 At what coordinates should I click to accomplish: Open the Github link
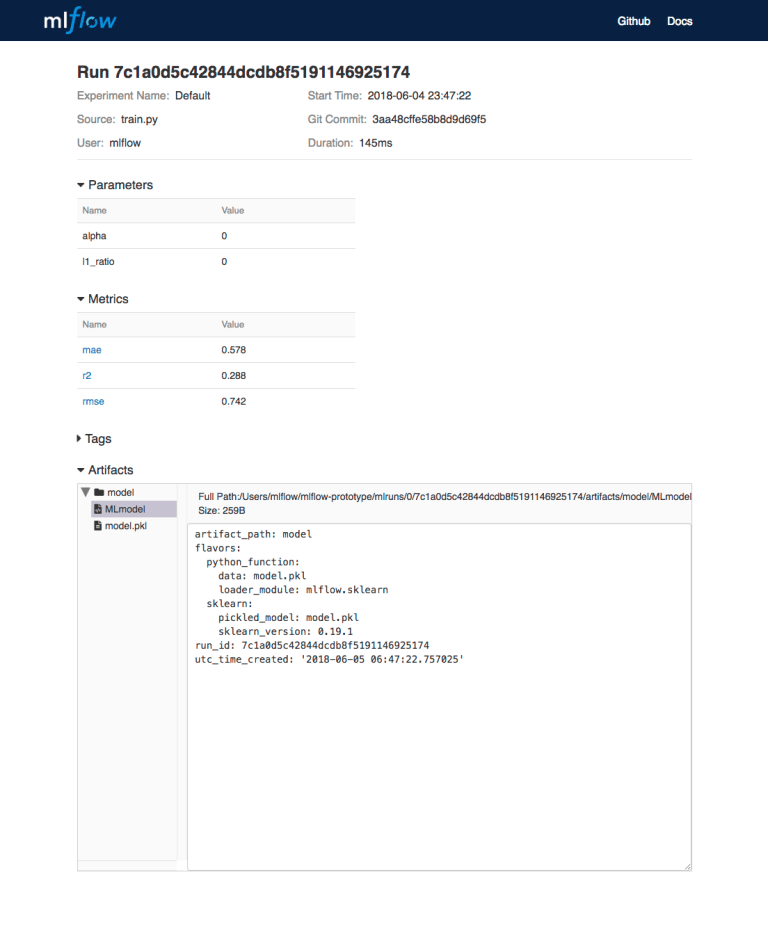(x=633, y=21)
